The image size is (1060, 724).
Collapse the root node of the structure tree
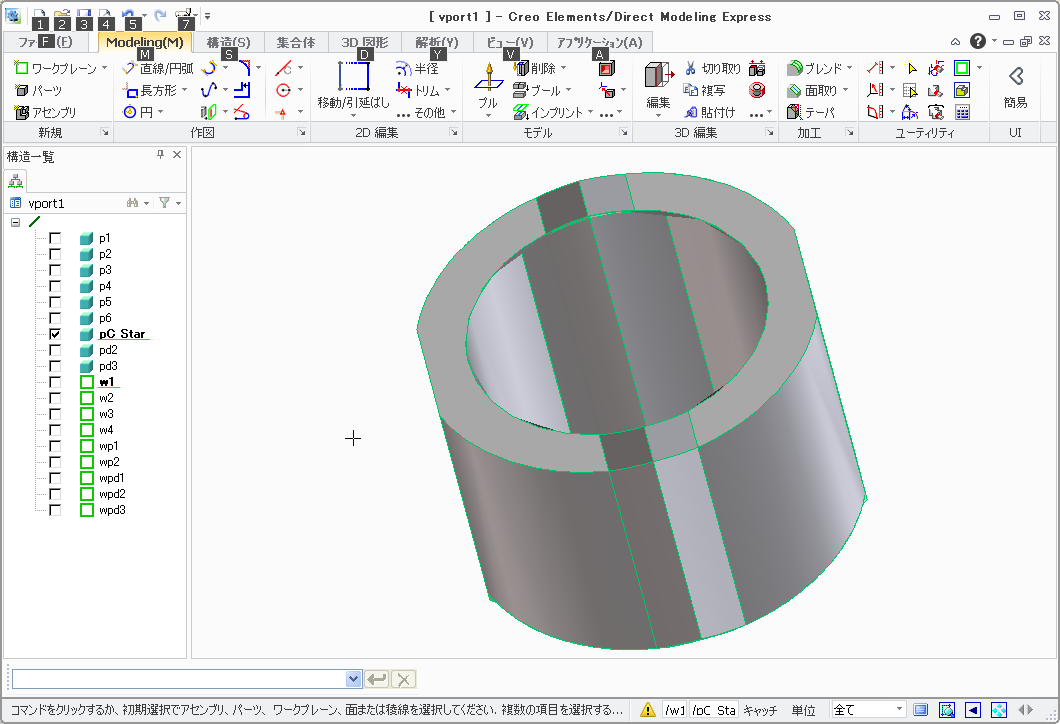coord(15,222)
